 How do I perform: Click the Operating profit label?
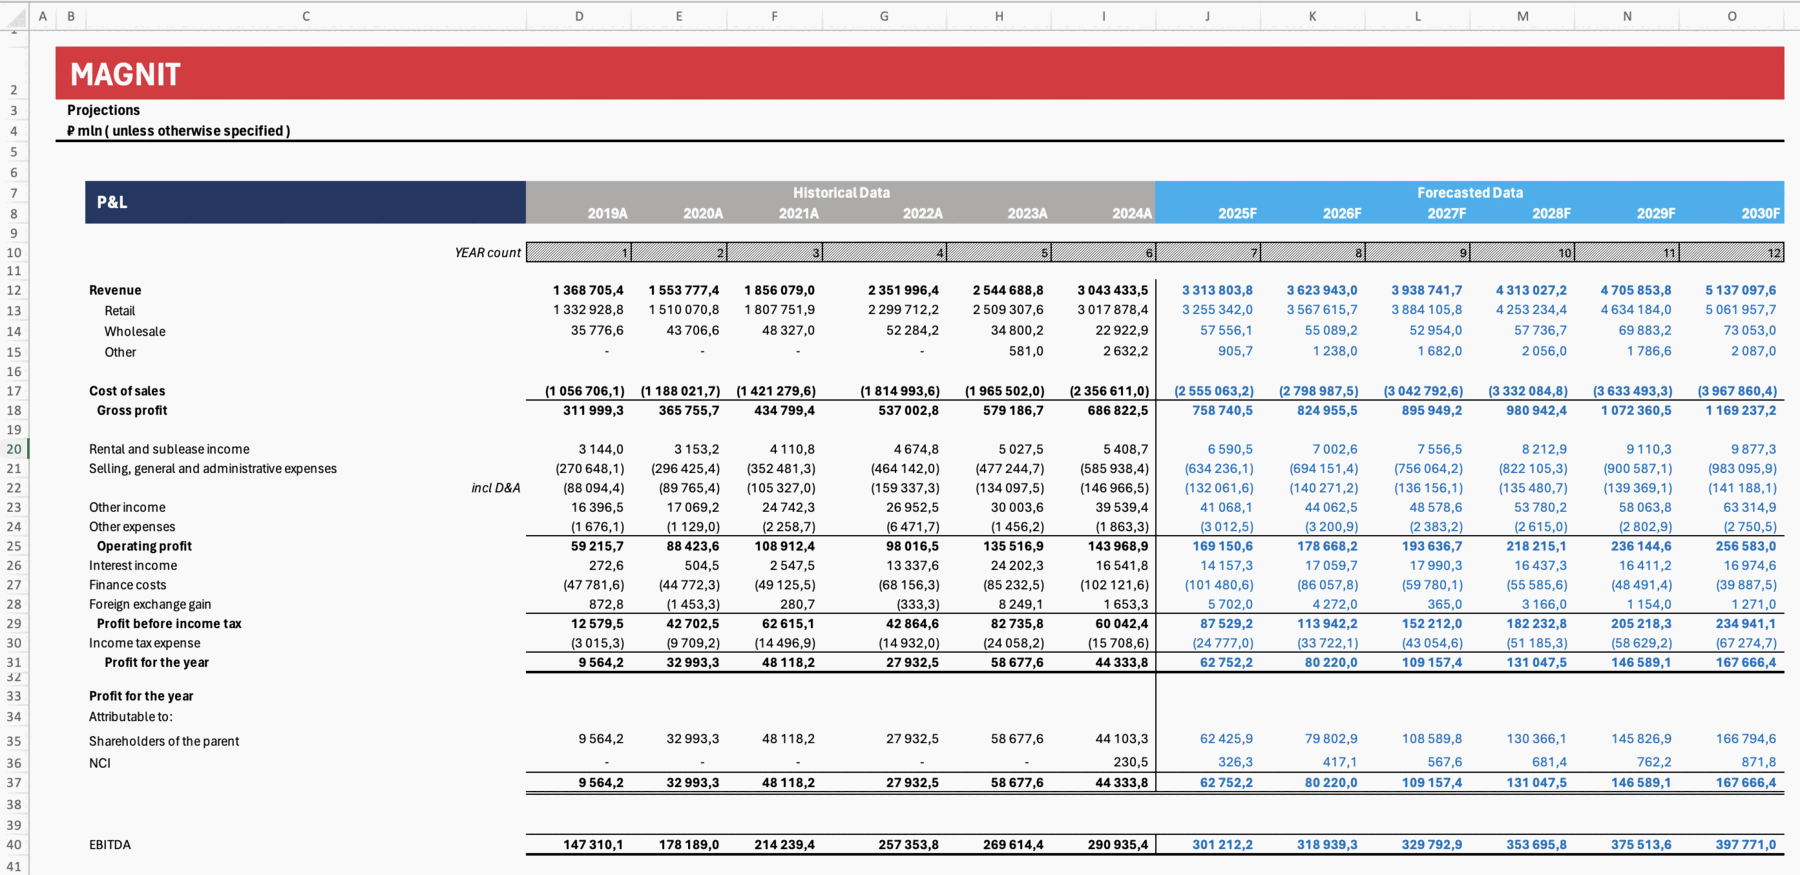coord(144,546)
